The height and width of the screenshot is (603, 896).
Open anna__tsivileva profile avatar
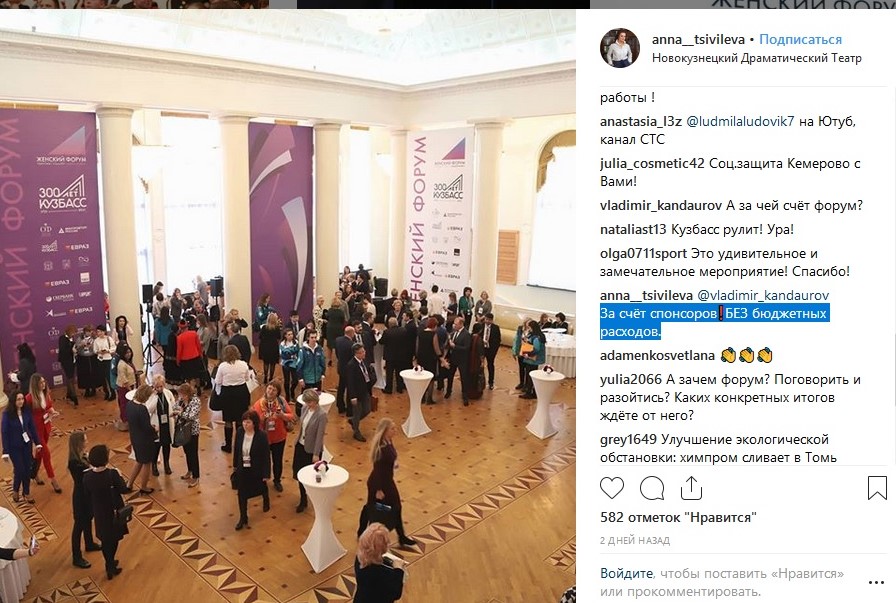[x=619, y=48]
